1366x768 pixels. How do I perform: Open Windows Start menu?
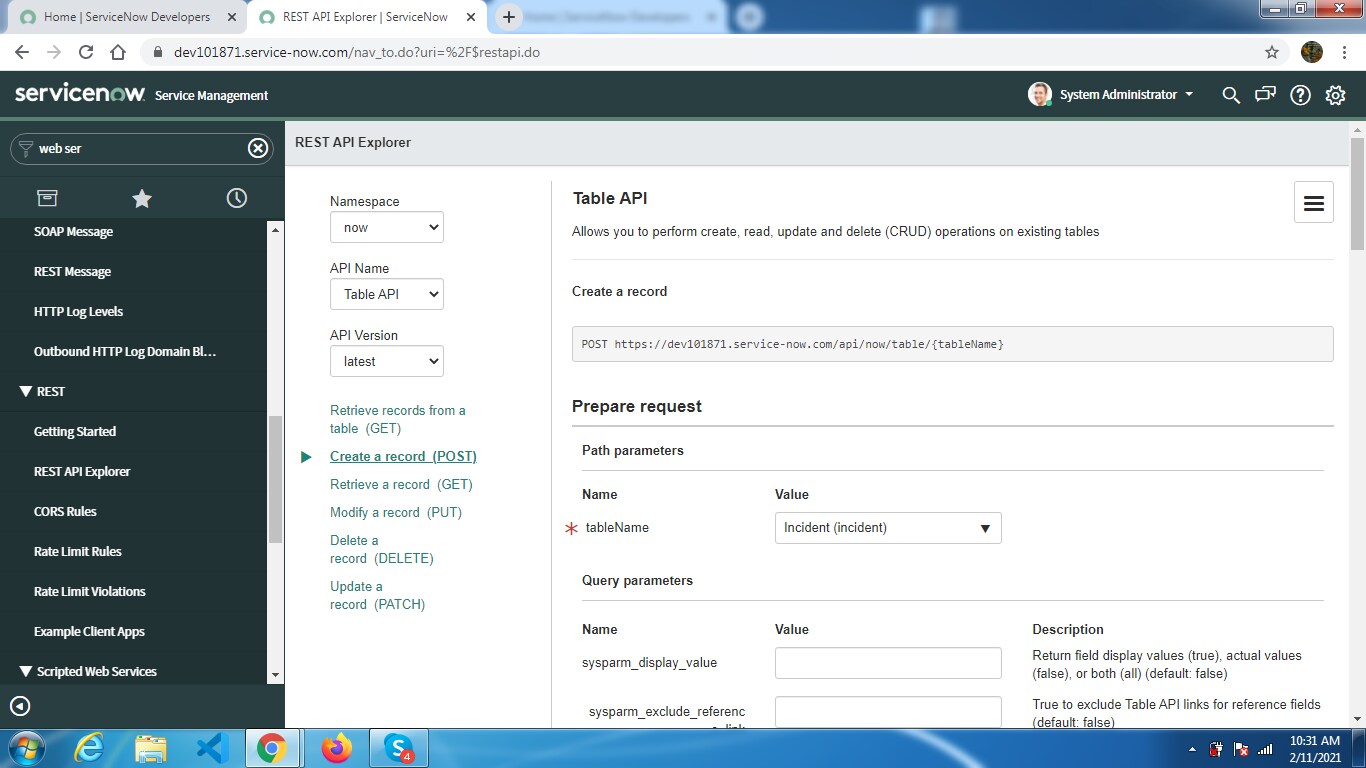tap(26, 748)
